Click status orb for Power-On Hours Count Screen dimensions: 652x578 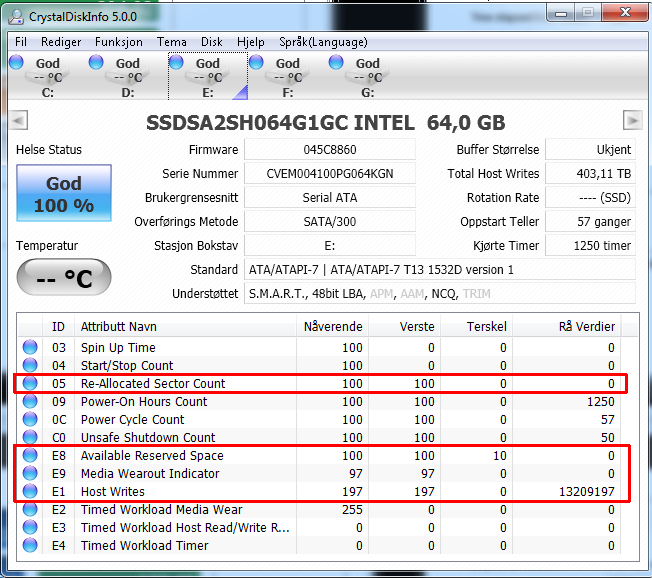click(30, 401)
